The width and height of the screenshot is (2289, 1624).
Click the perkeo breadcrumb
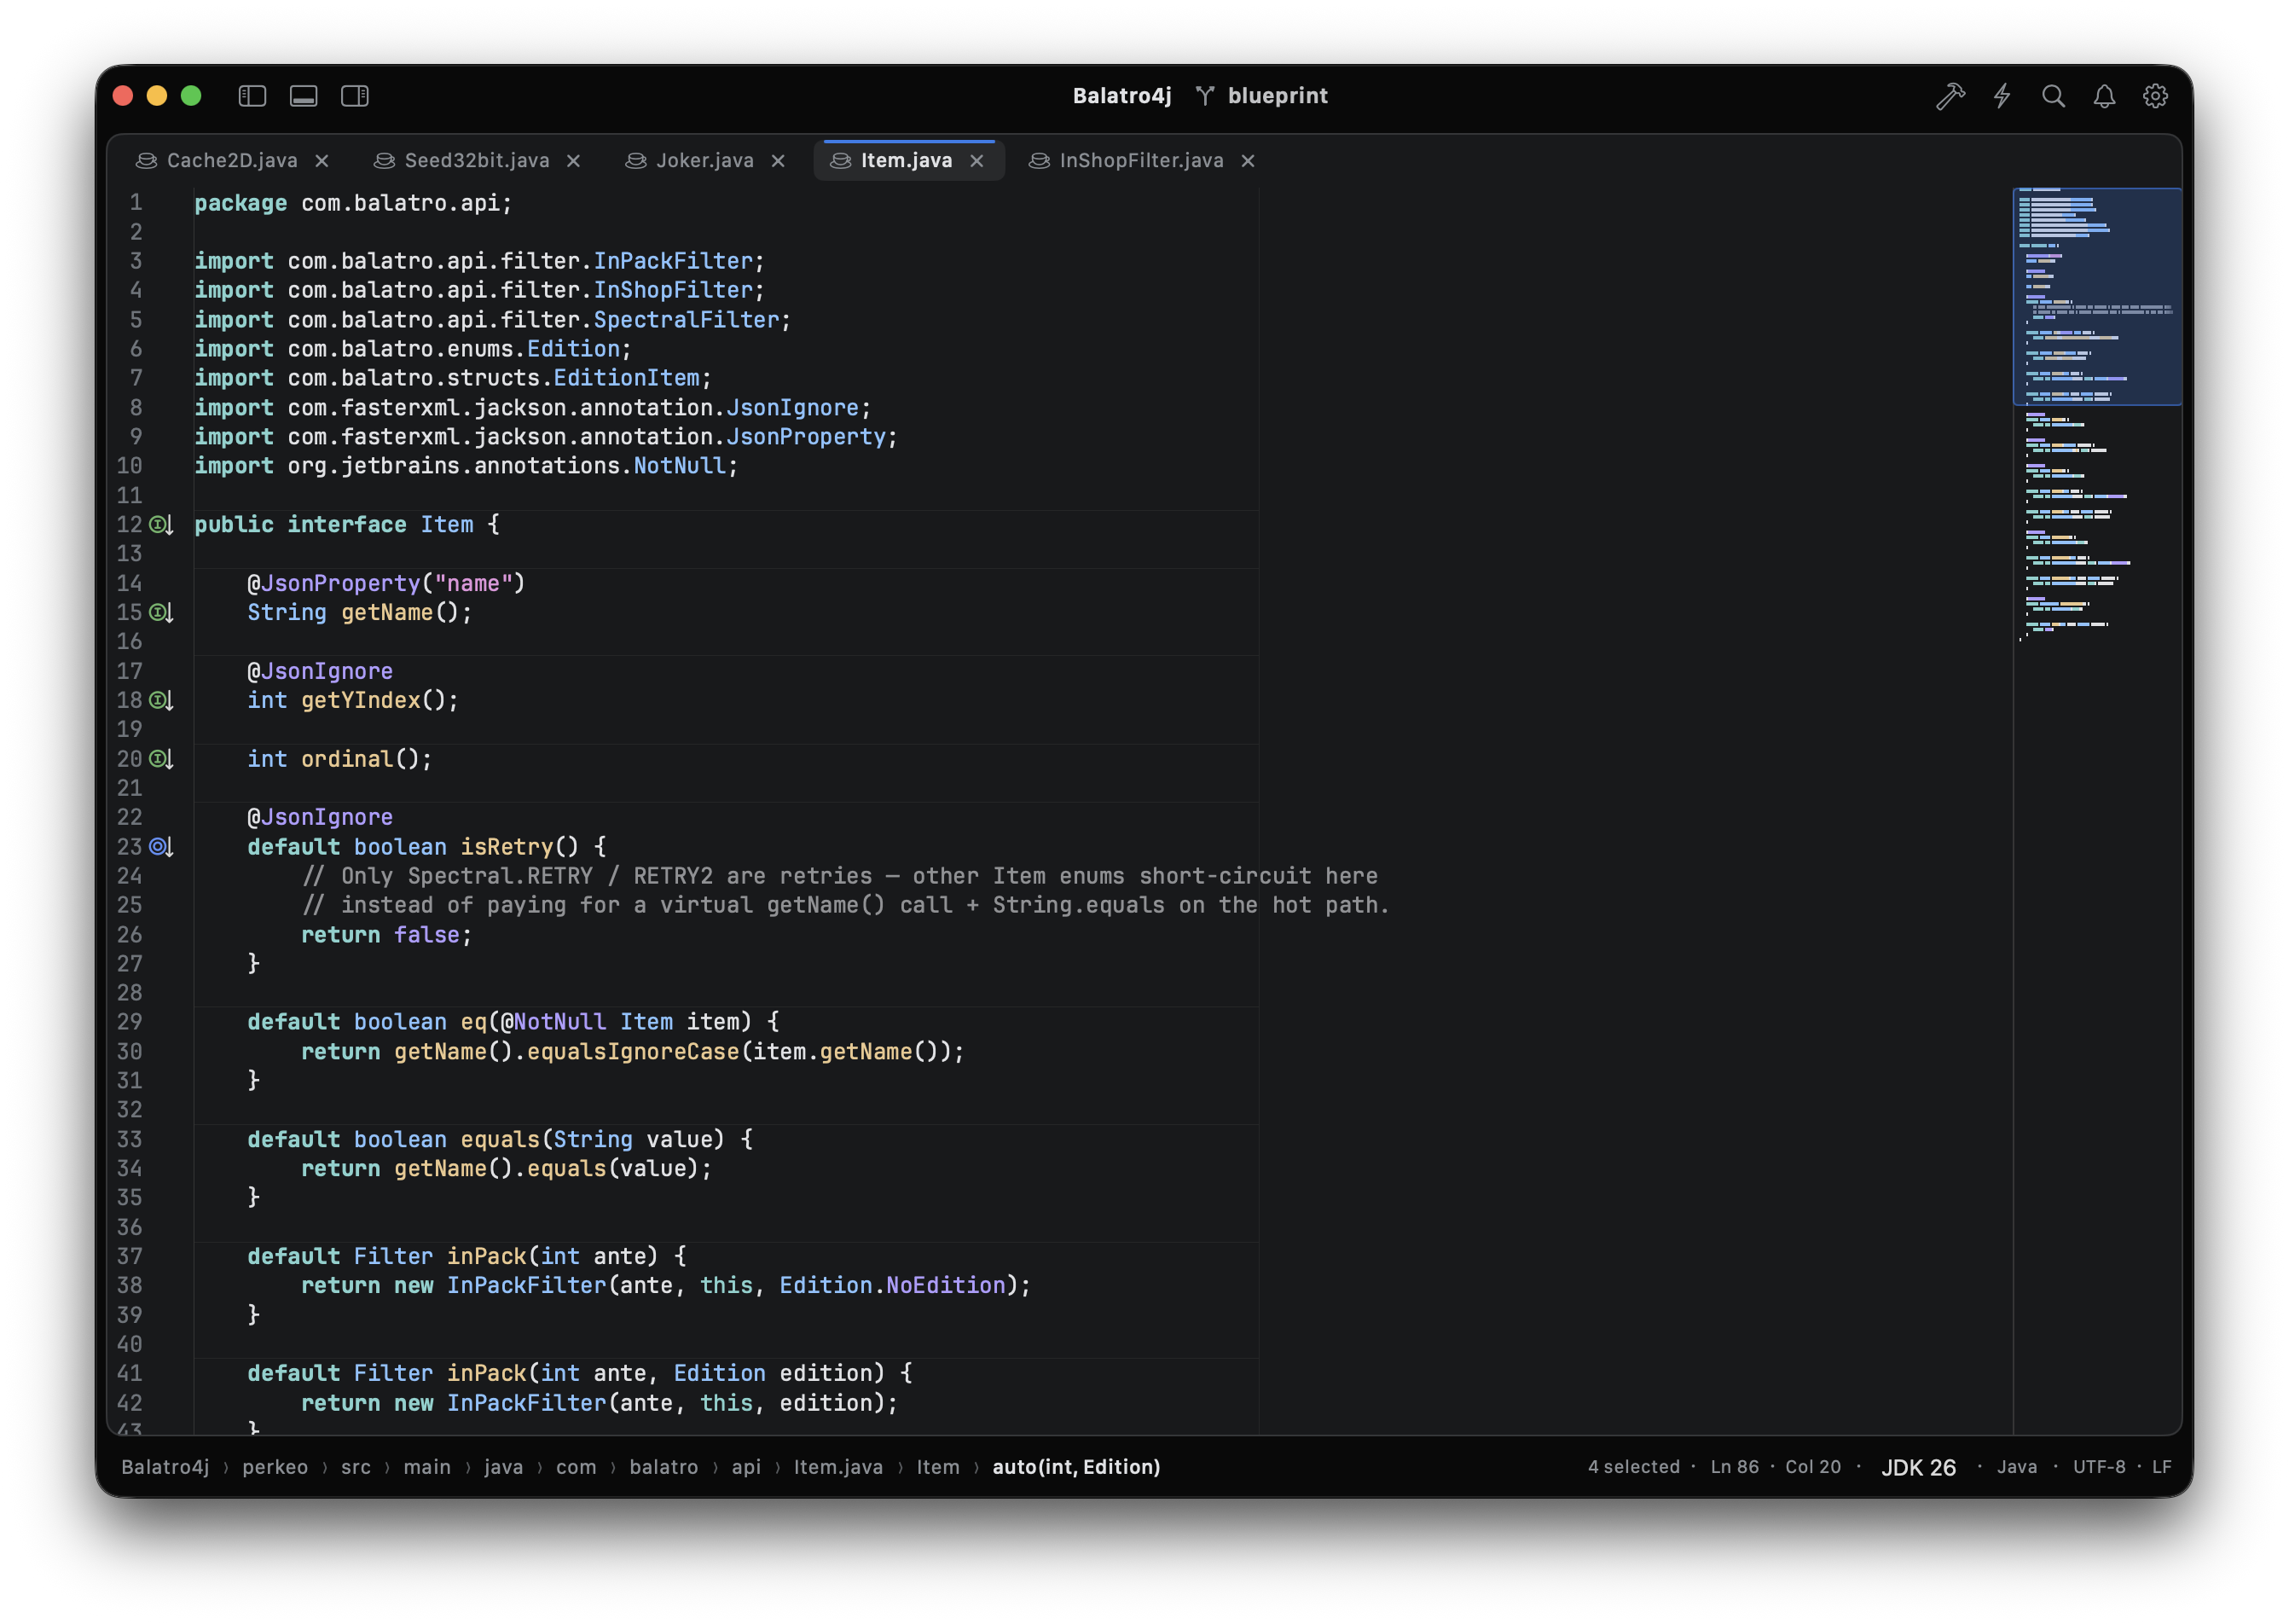tap(275, 1467)
